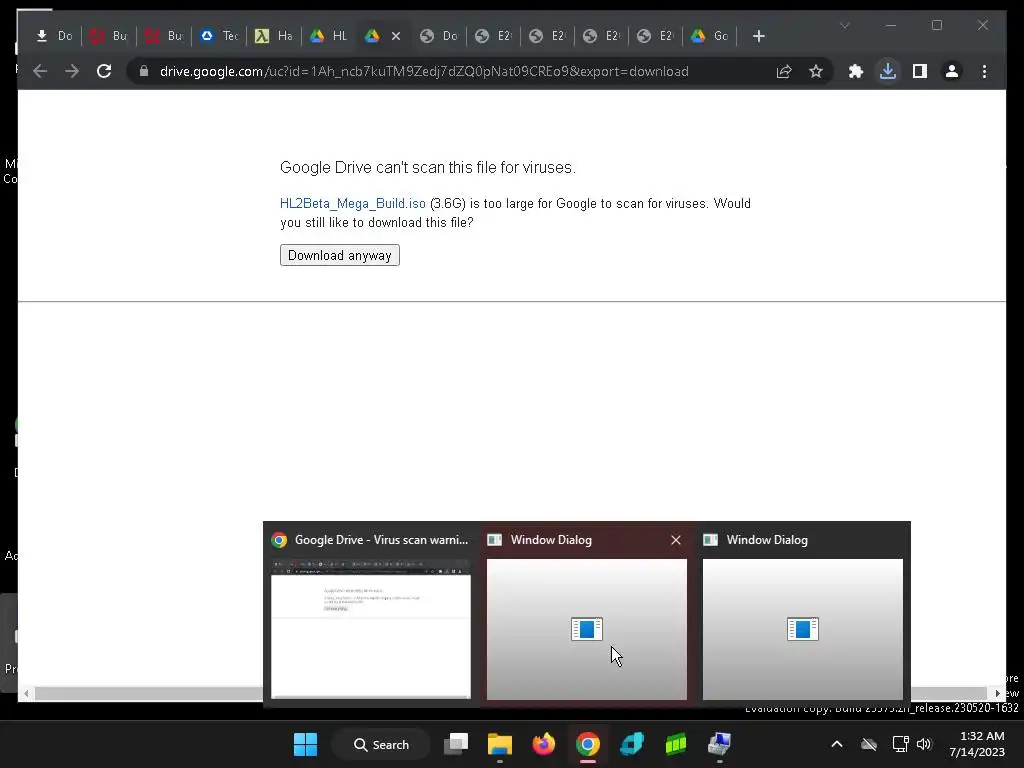Open the Chrome profile avatar
The width and height of the screenshot is (1024, 768).
coord(952,71)
